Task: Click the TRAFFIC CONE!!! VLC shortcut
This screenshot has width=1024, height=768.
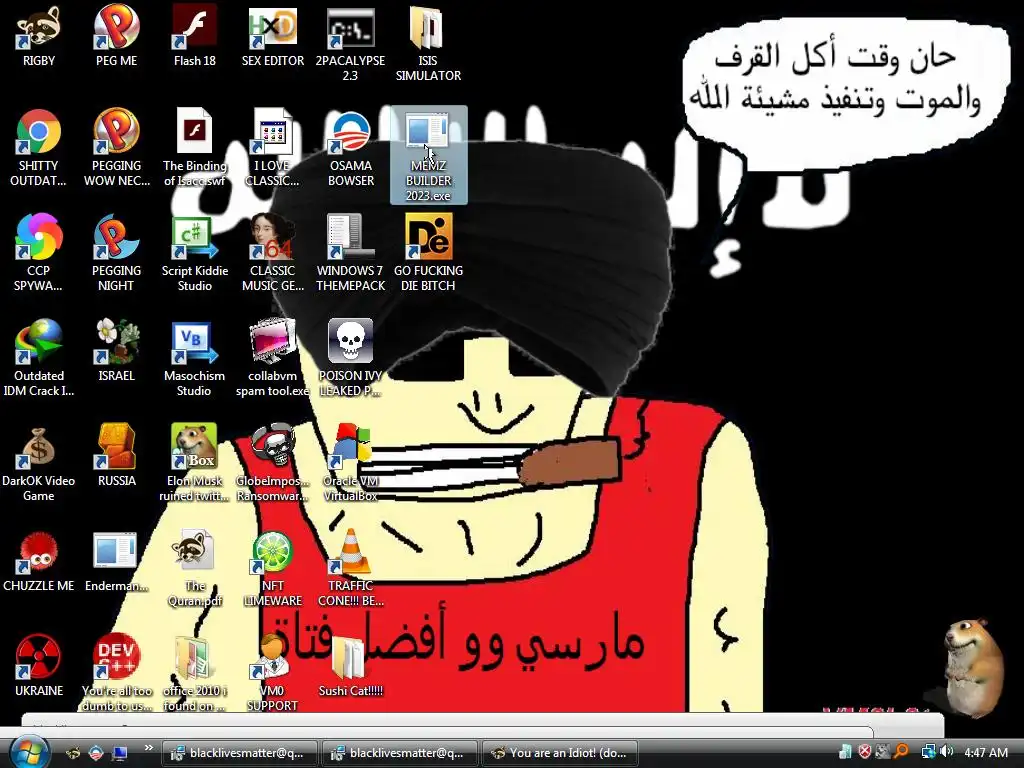Action: point(350,569)
